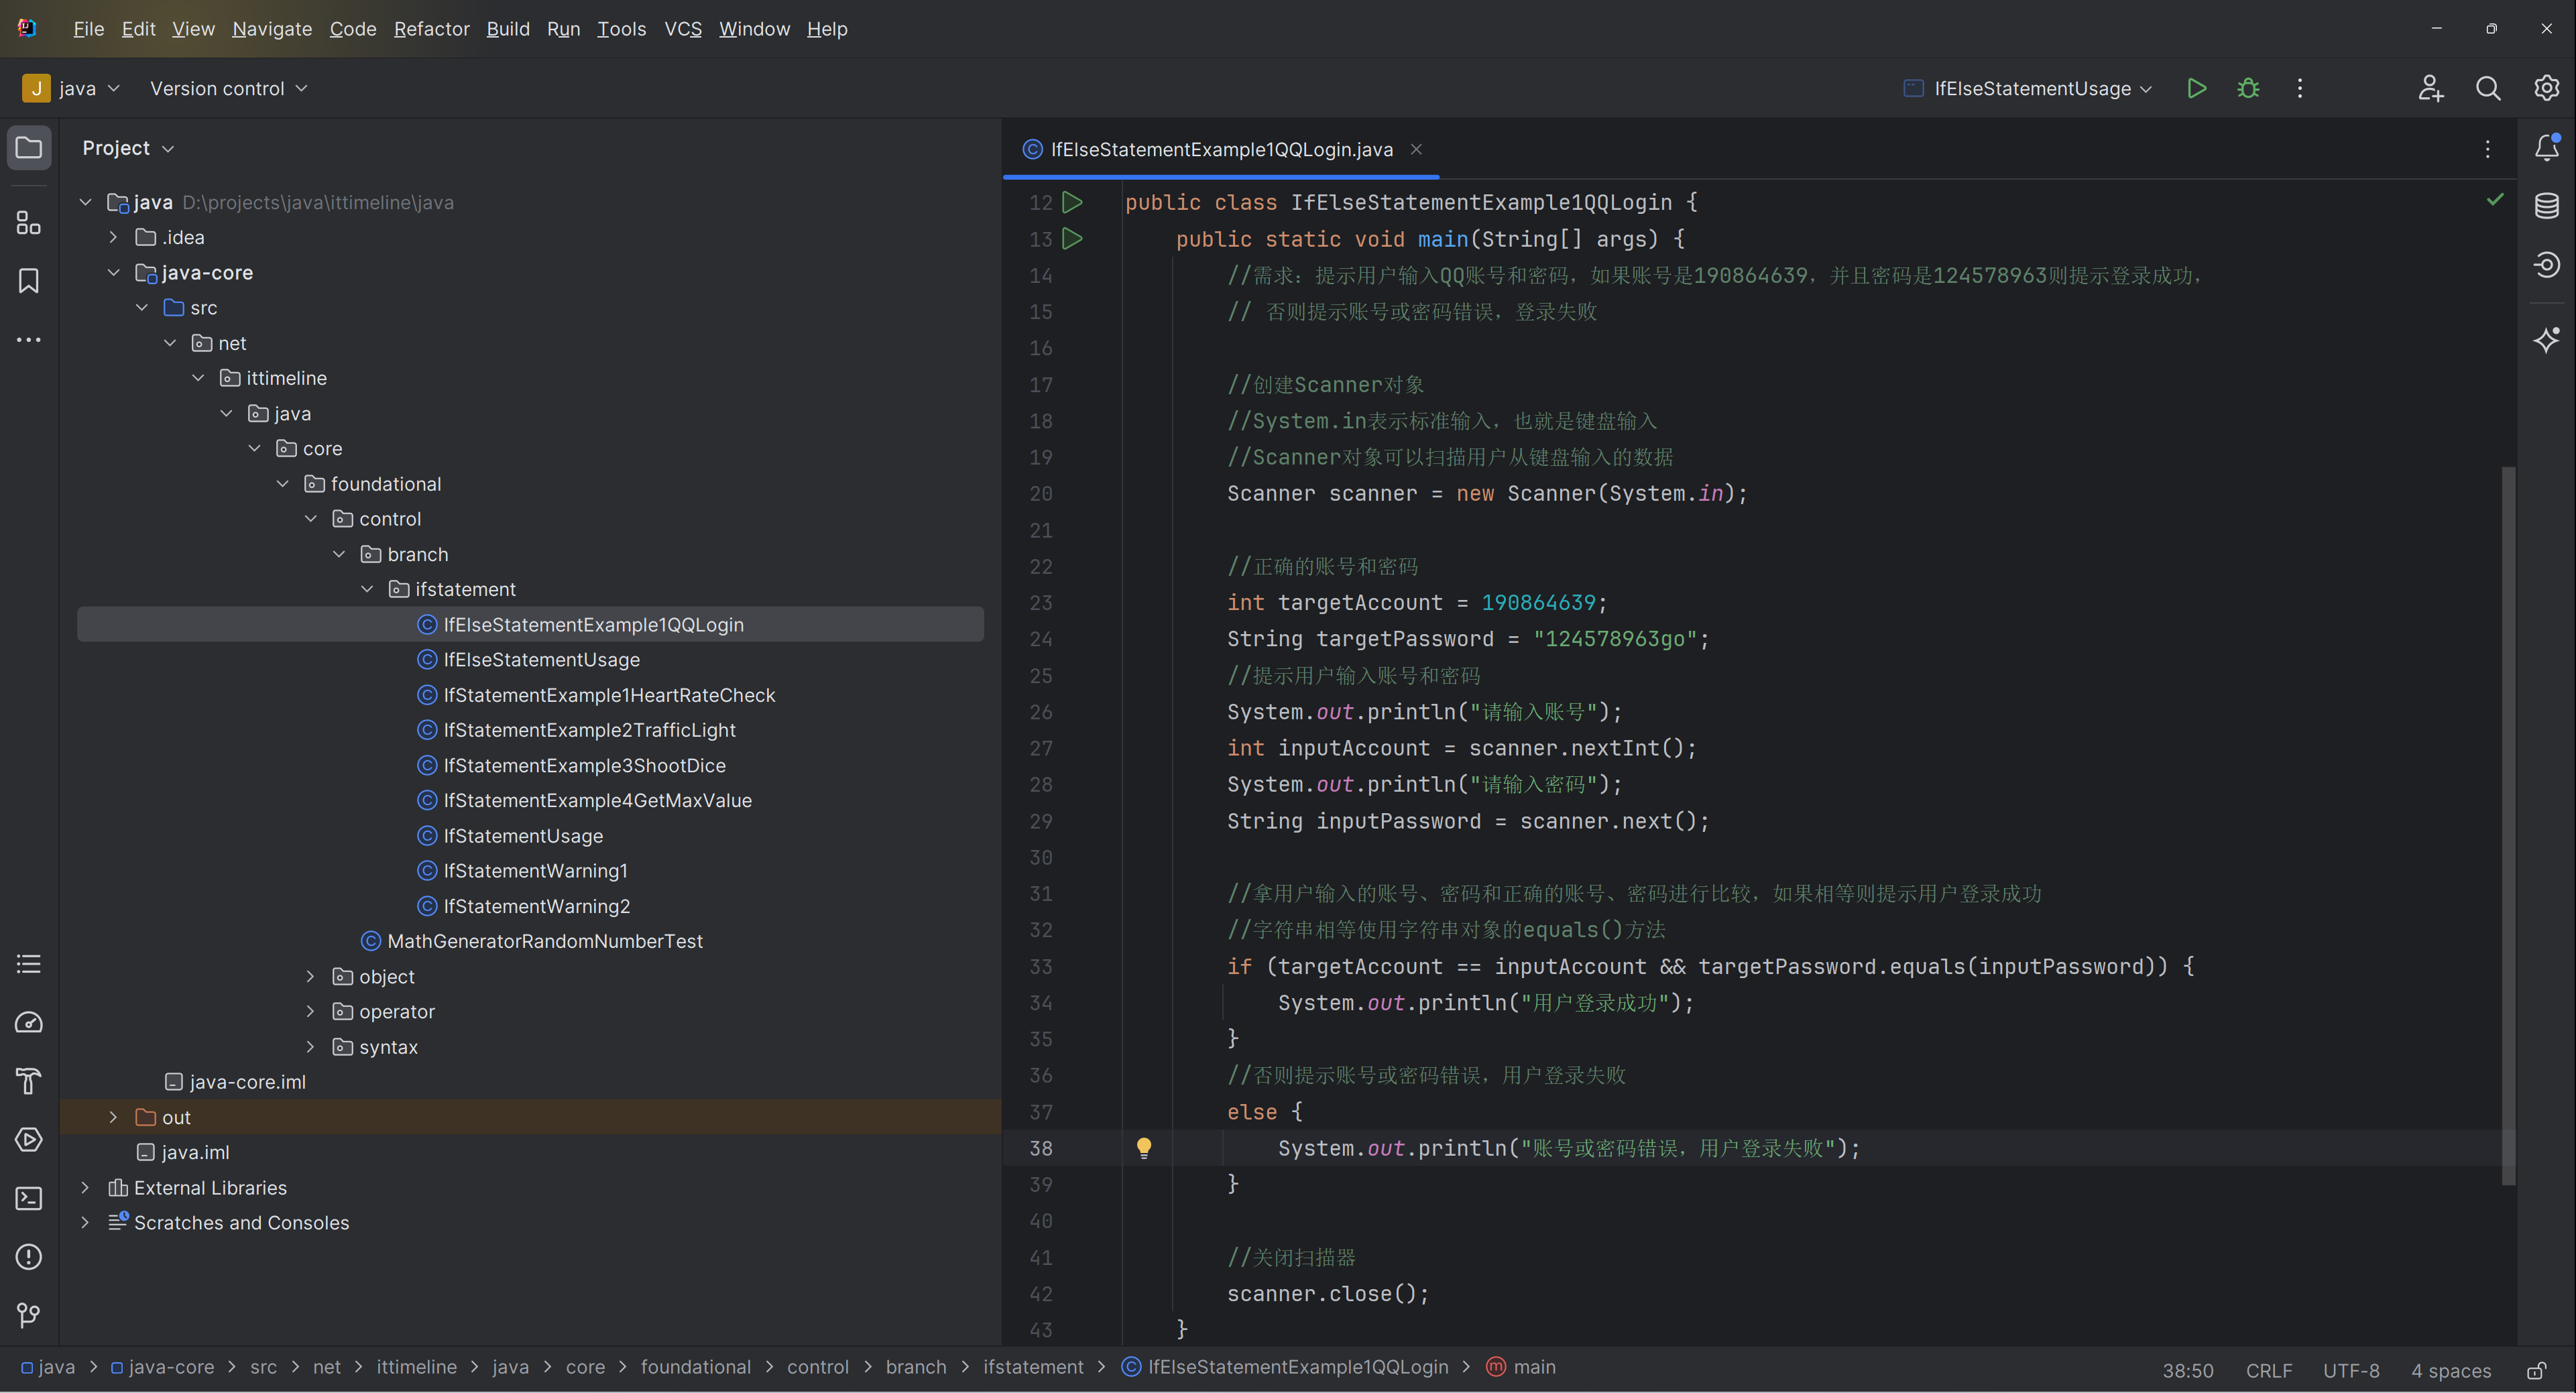
Task: Open the Refactor menu
Action: 431,29
